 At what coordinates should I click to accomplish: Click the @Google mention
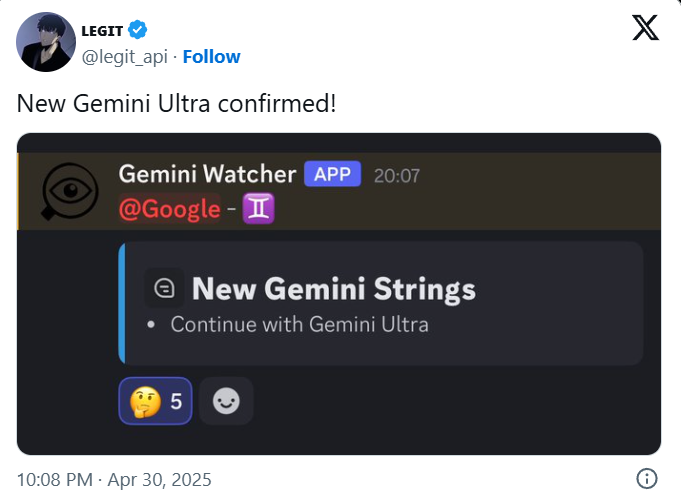pyautogui.click(x=169, y=209)
